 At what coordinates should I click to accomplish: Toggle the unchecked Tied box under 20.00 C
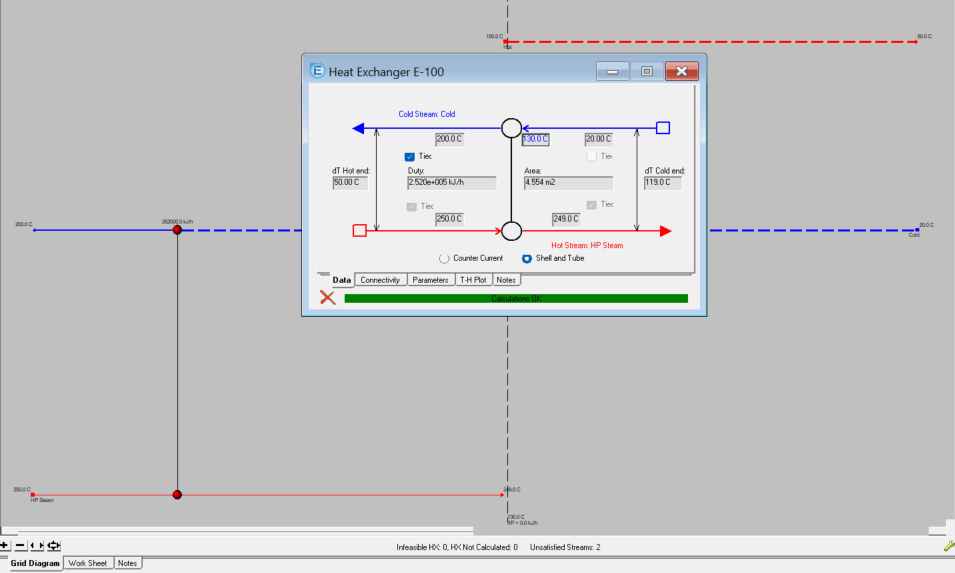(x=591, y=156)
